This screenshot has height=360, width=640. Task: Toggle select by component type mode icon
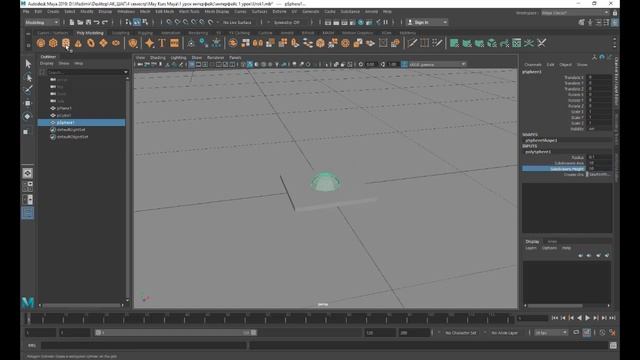point(145,22)
